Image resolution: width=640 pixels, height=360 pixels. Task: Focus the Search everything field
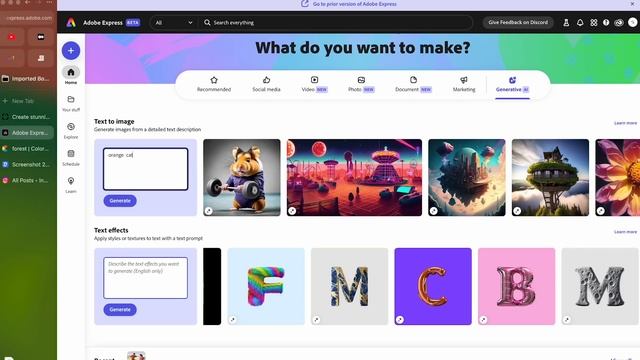coord(335,22)
